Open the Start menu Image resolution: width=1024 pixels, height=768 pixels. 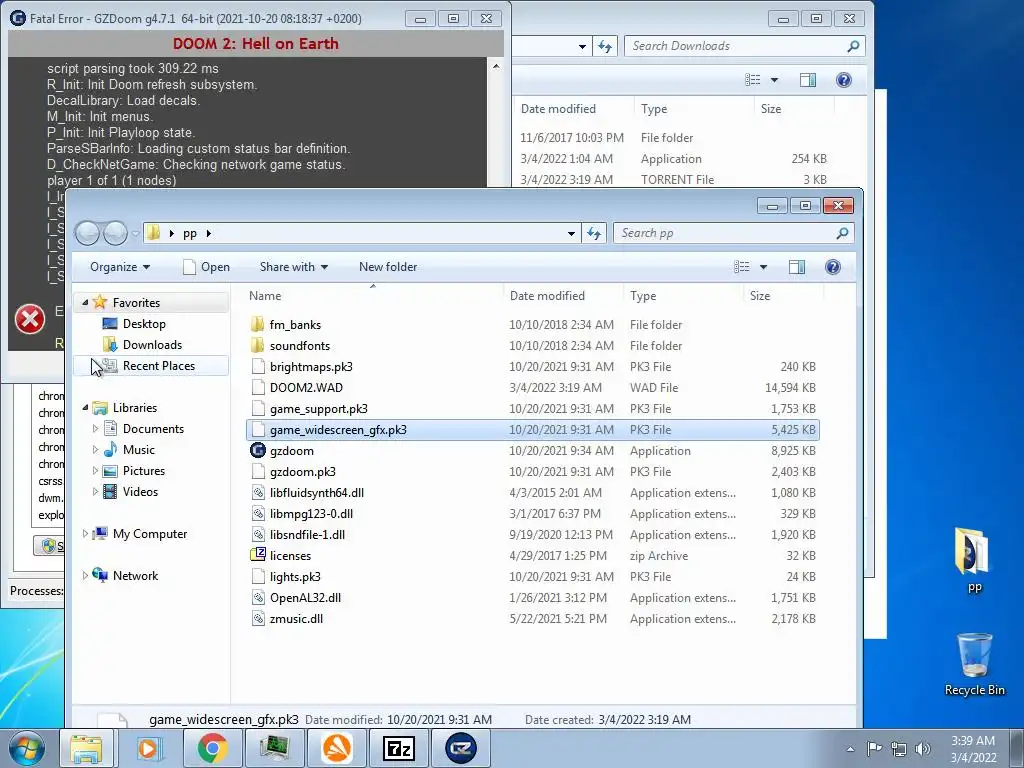pyautogui.click(x=27, y=748)
